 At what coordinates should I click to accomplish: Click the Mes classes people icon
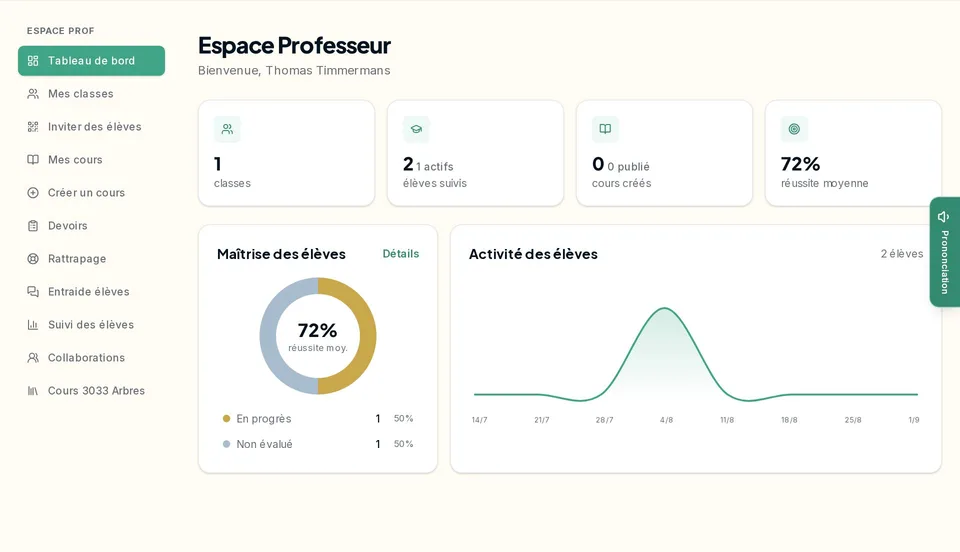pyautogui.click(x=33, y=94)
